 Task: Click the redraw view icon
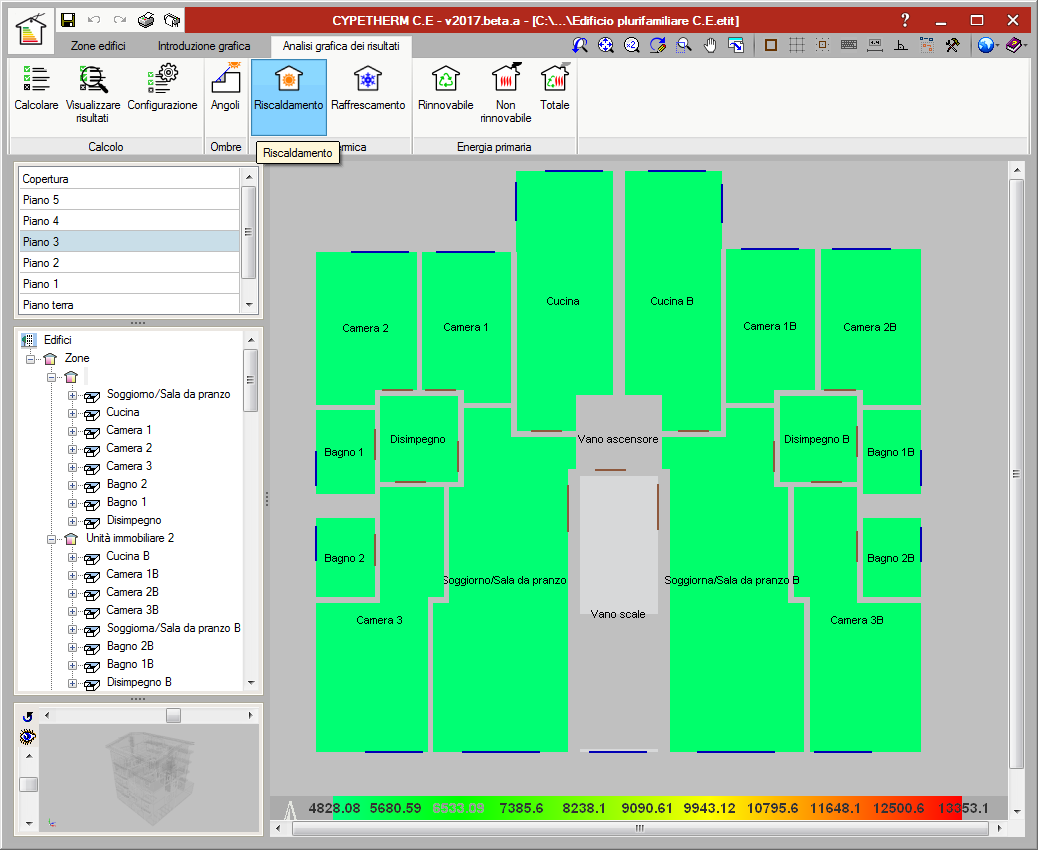click(657, 45)
